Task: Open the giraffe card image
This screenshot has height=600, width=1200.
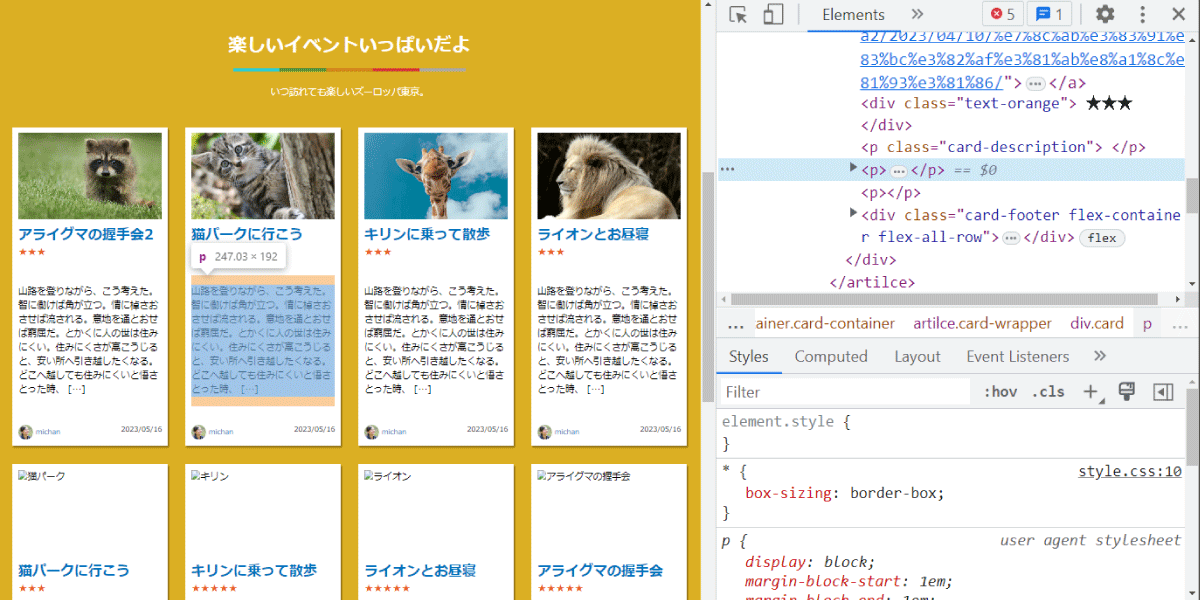Action: tap(436, 176)
